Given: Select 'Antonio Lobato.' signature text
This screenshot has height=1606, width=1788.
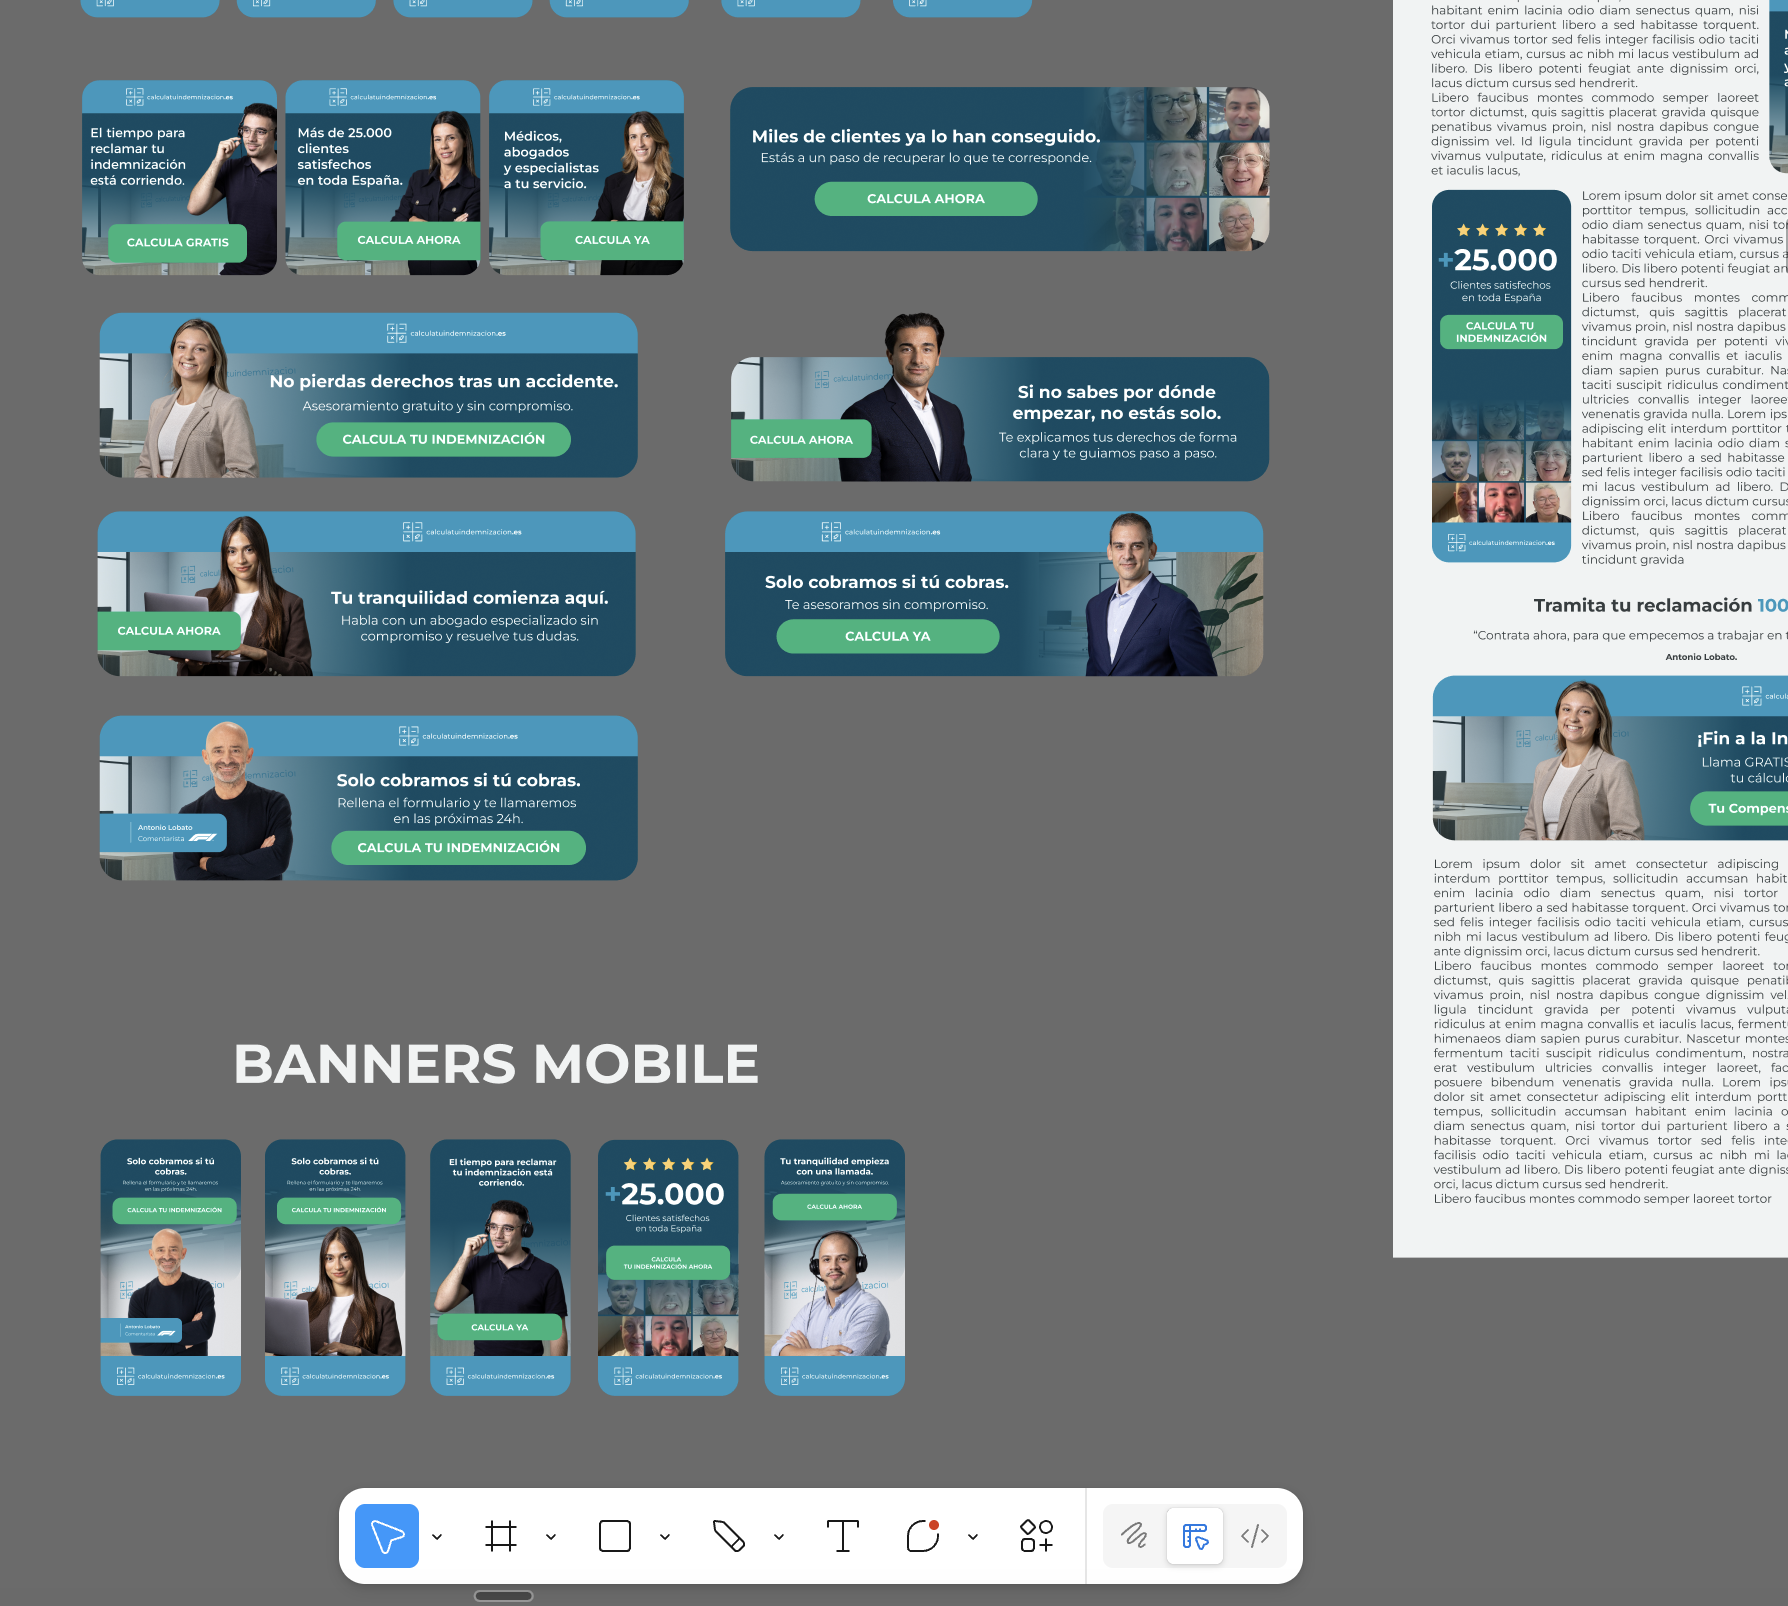Looking at the screenshot, I should click(x=1701, y=657).
